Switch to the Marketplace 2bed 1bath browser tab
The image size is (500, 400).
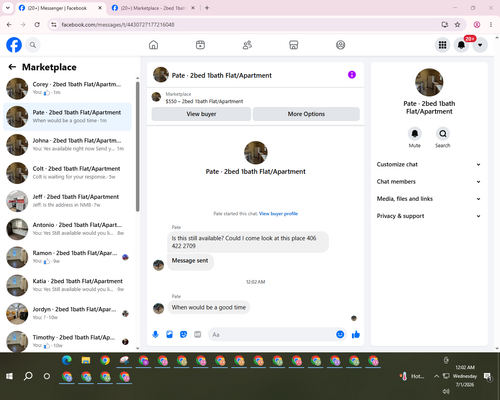152,8
